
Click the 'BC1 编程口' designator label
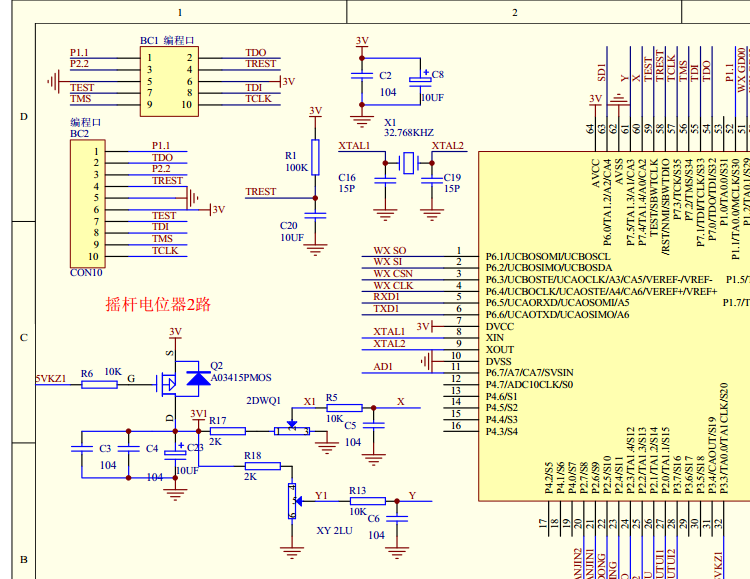coord(167,41)
